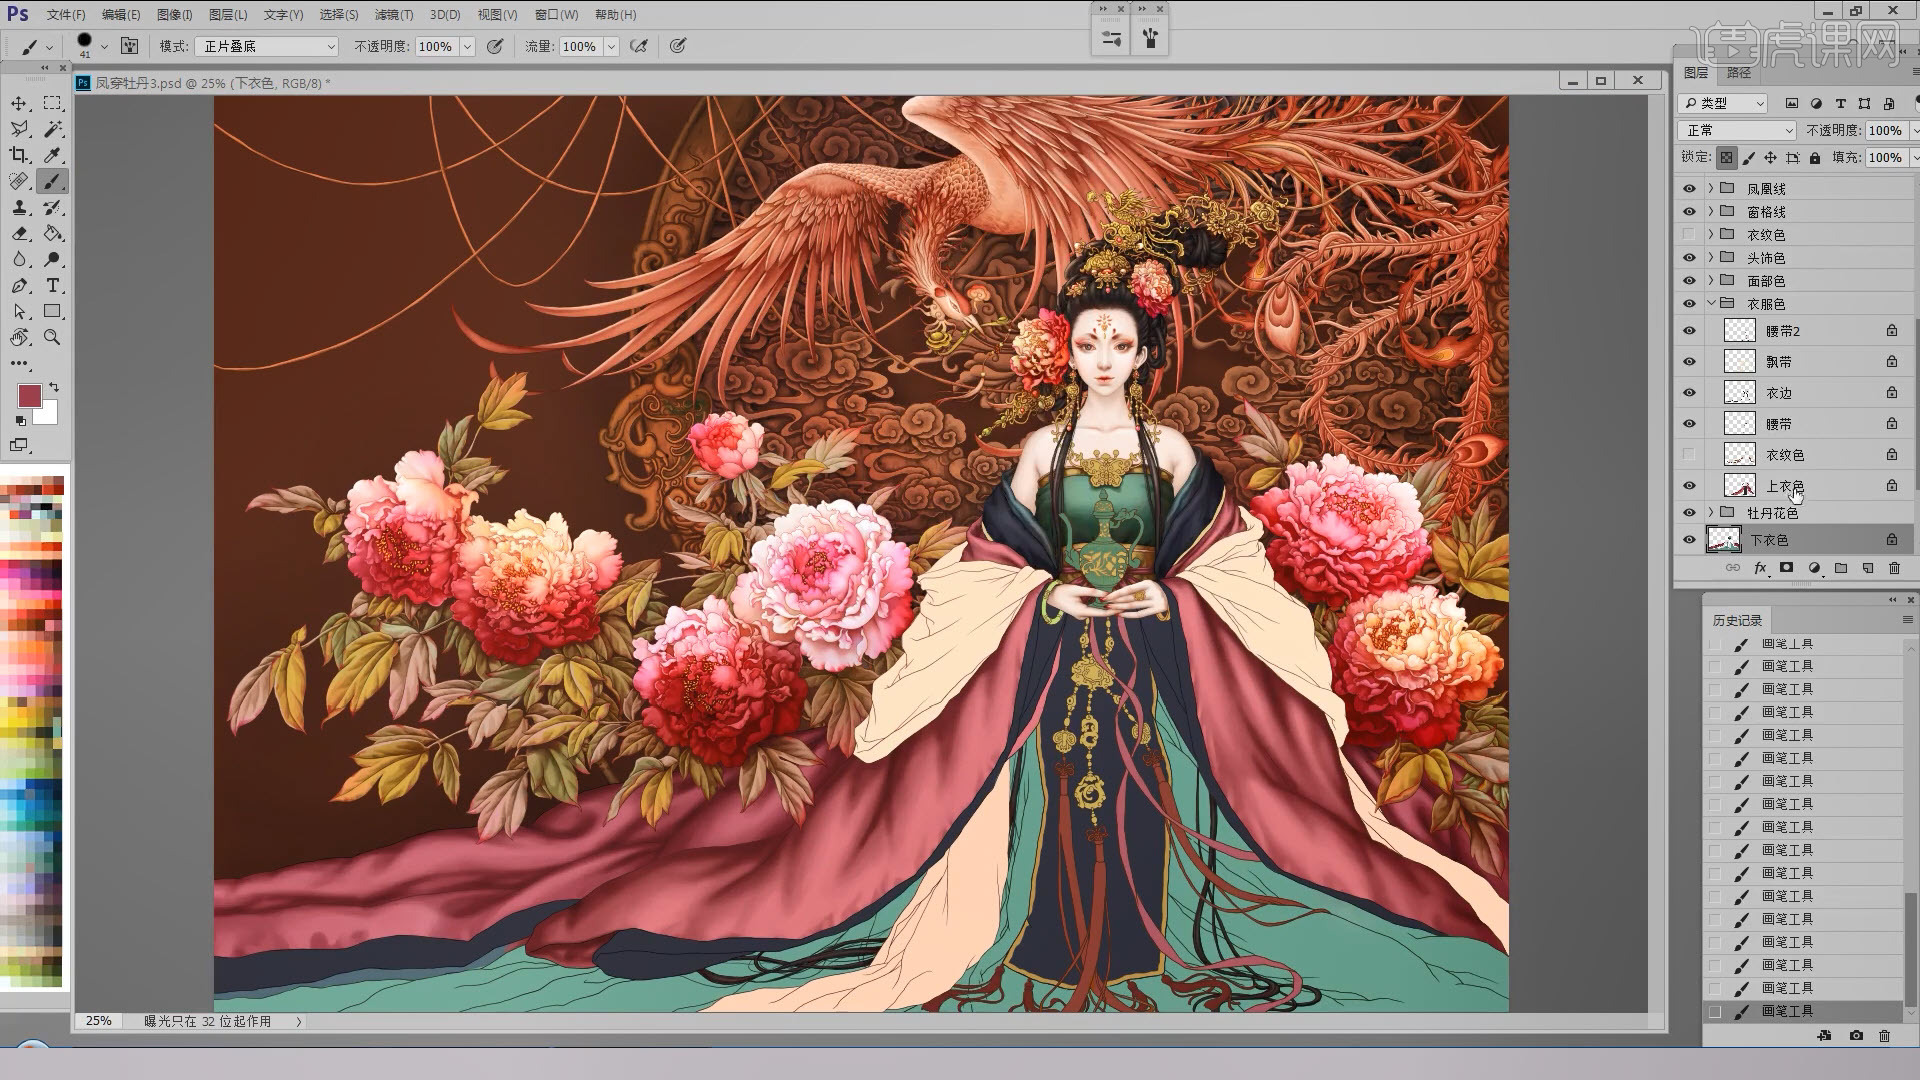Screen dimensions: 1920x1080
Task: Hide the 下衣色 layer
Action: pyautogui.click(x=1689, y=540)
